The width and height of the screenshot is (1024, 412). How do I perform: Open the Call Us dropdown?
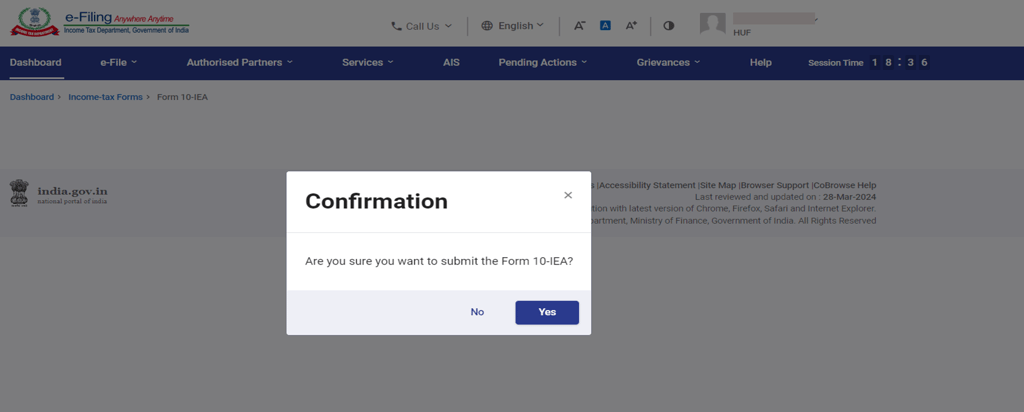click(421, 26)
